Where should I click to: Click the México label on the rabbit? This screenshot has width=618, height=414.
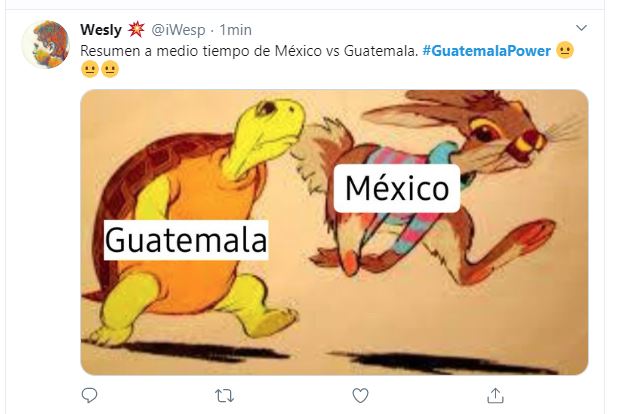pyautogui.click(x=397, y=188)
